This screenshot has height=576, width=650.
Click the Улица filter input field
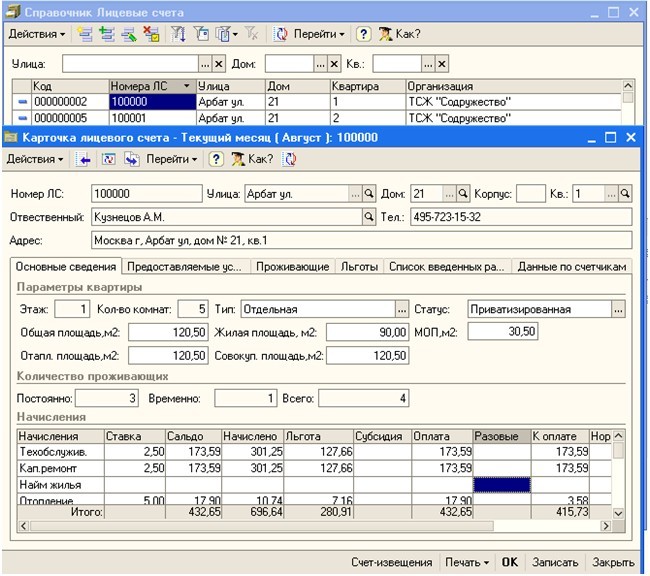tap(130, 64)
